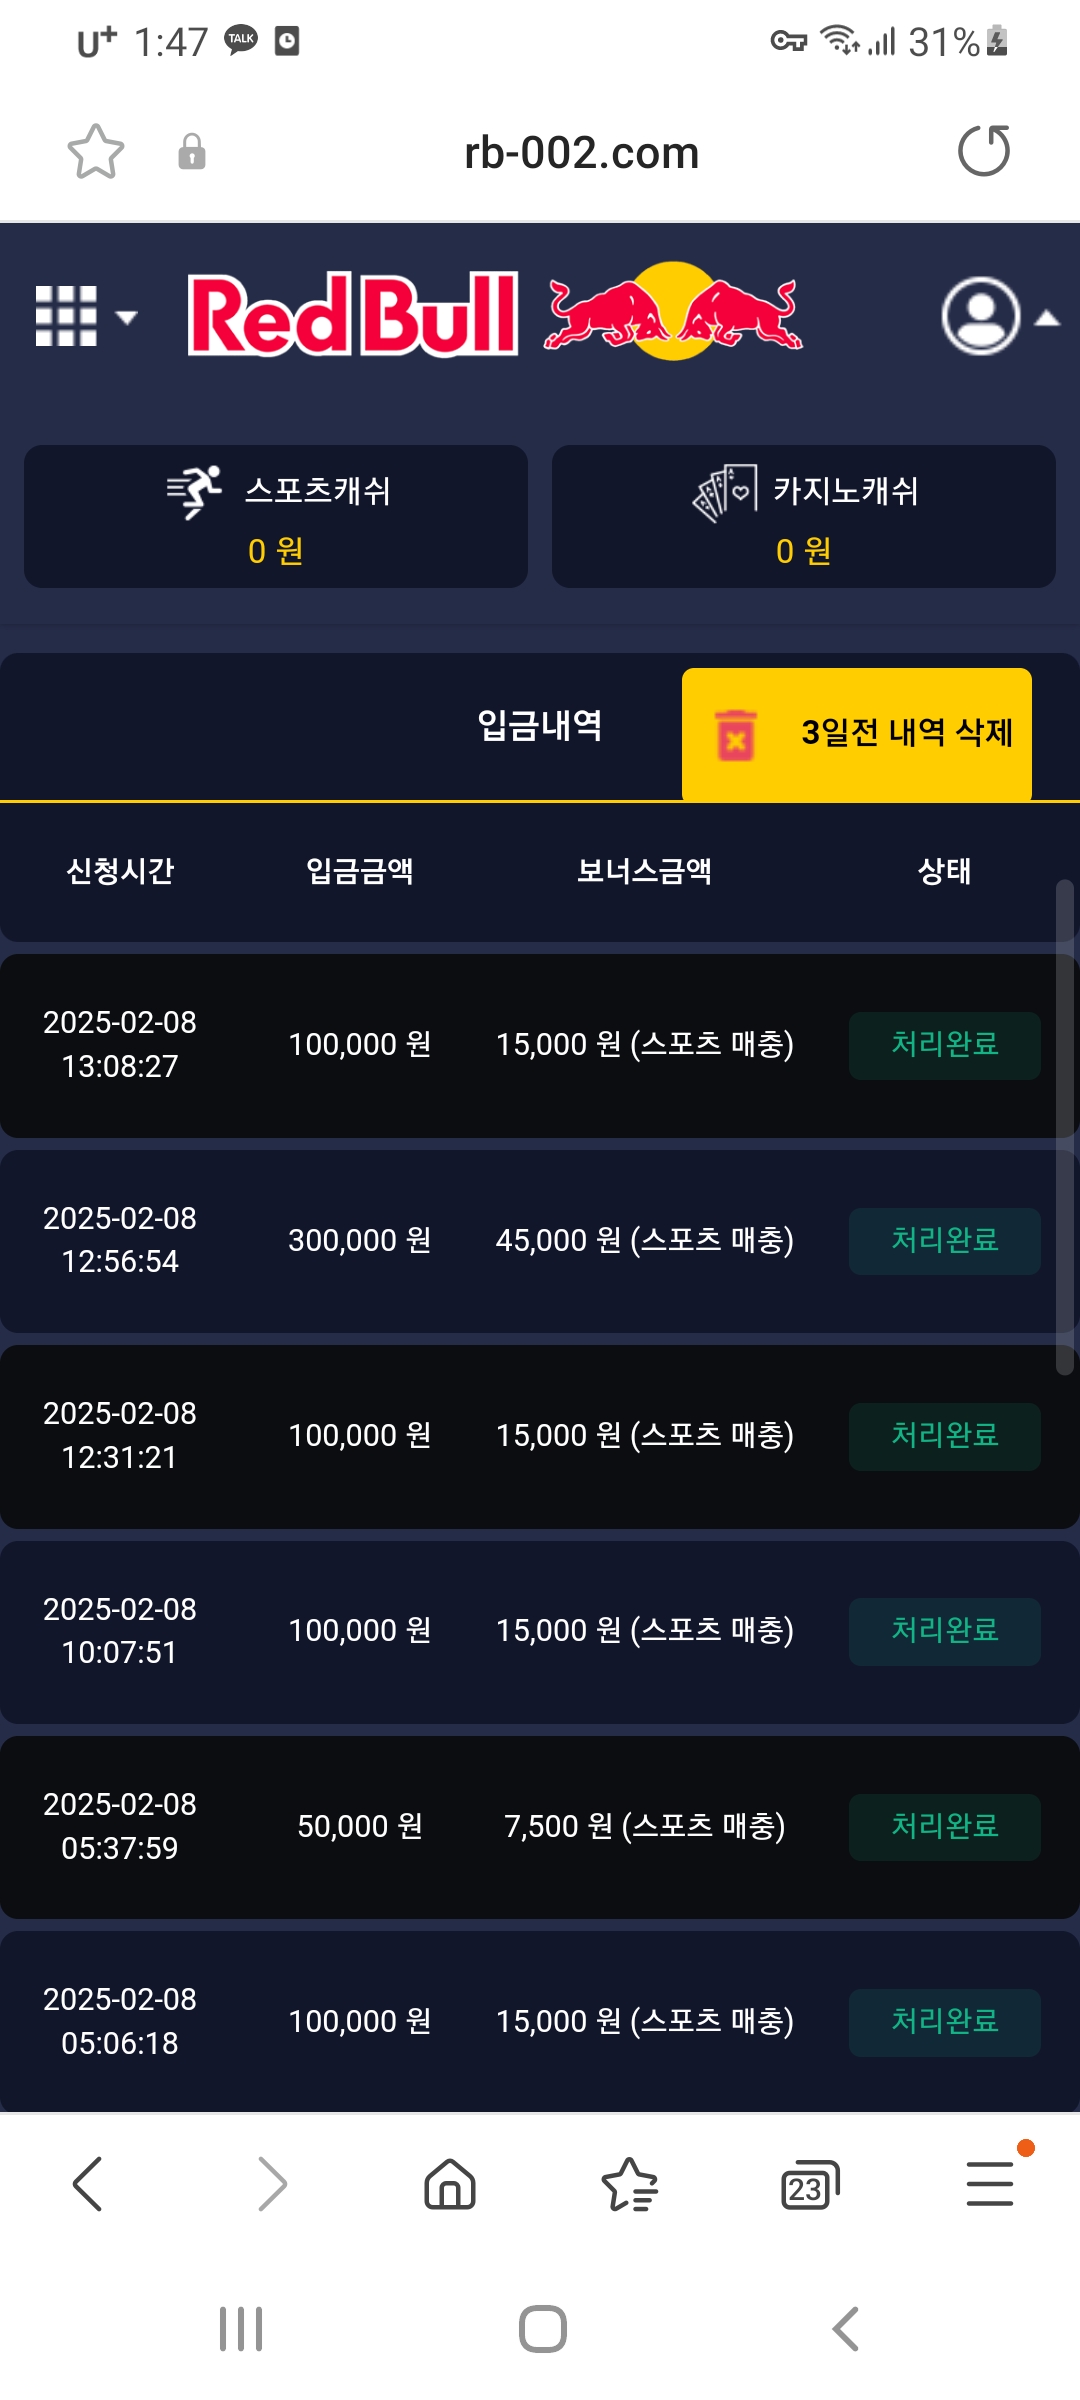1080x2400 pixels.
Task: Tap the browser home icon
Action: point(450,2183)
